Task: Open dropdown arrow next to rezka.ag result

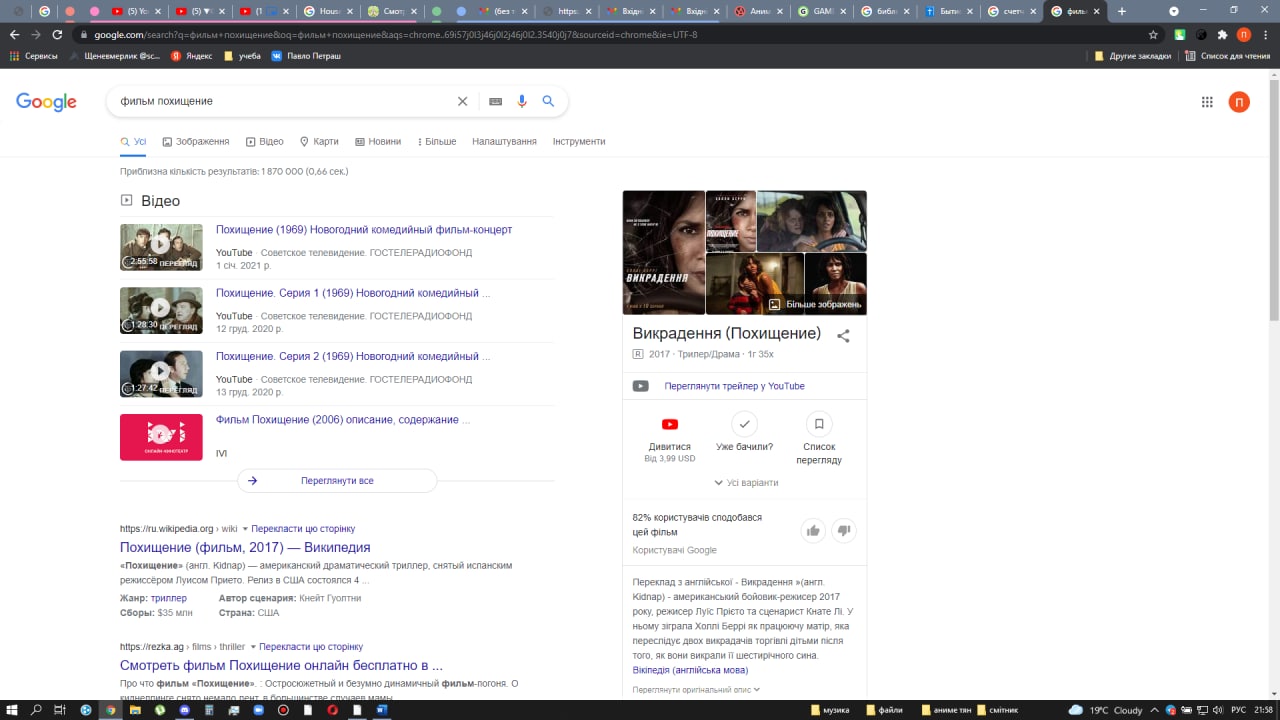Action: [253, 647]
